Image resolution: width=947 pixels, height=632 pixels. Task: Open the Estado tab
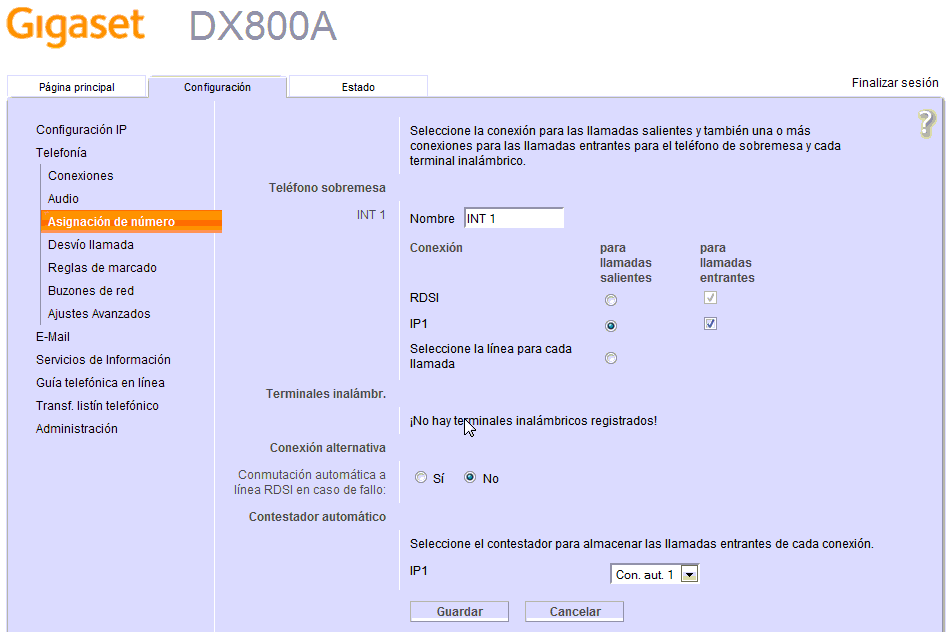(358, 87)
